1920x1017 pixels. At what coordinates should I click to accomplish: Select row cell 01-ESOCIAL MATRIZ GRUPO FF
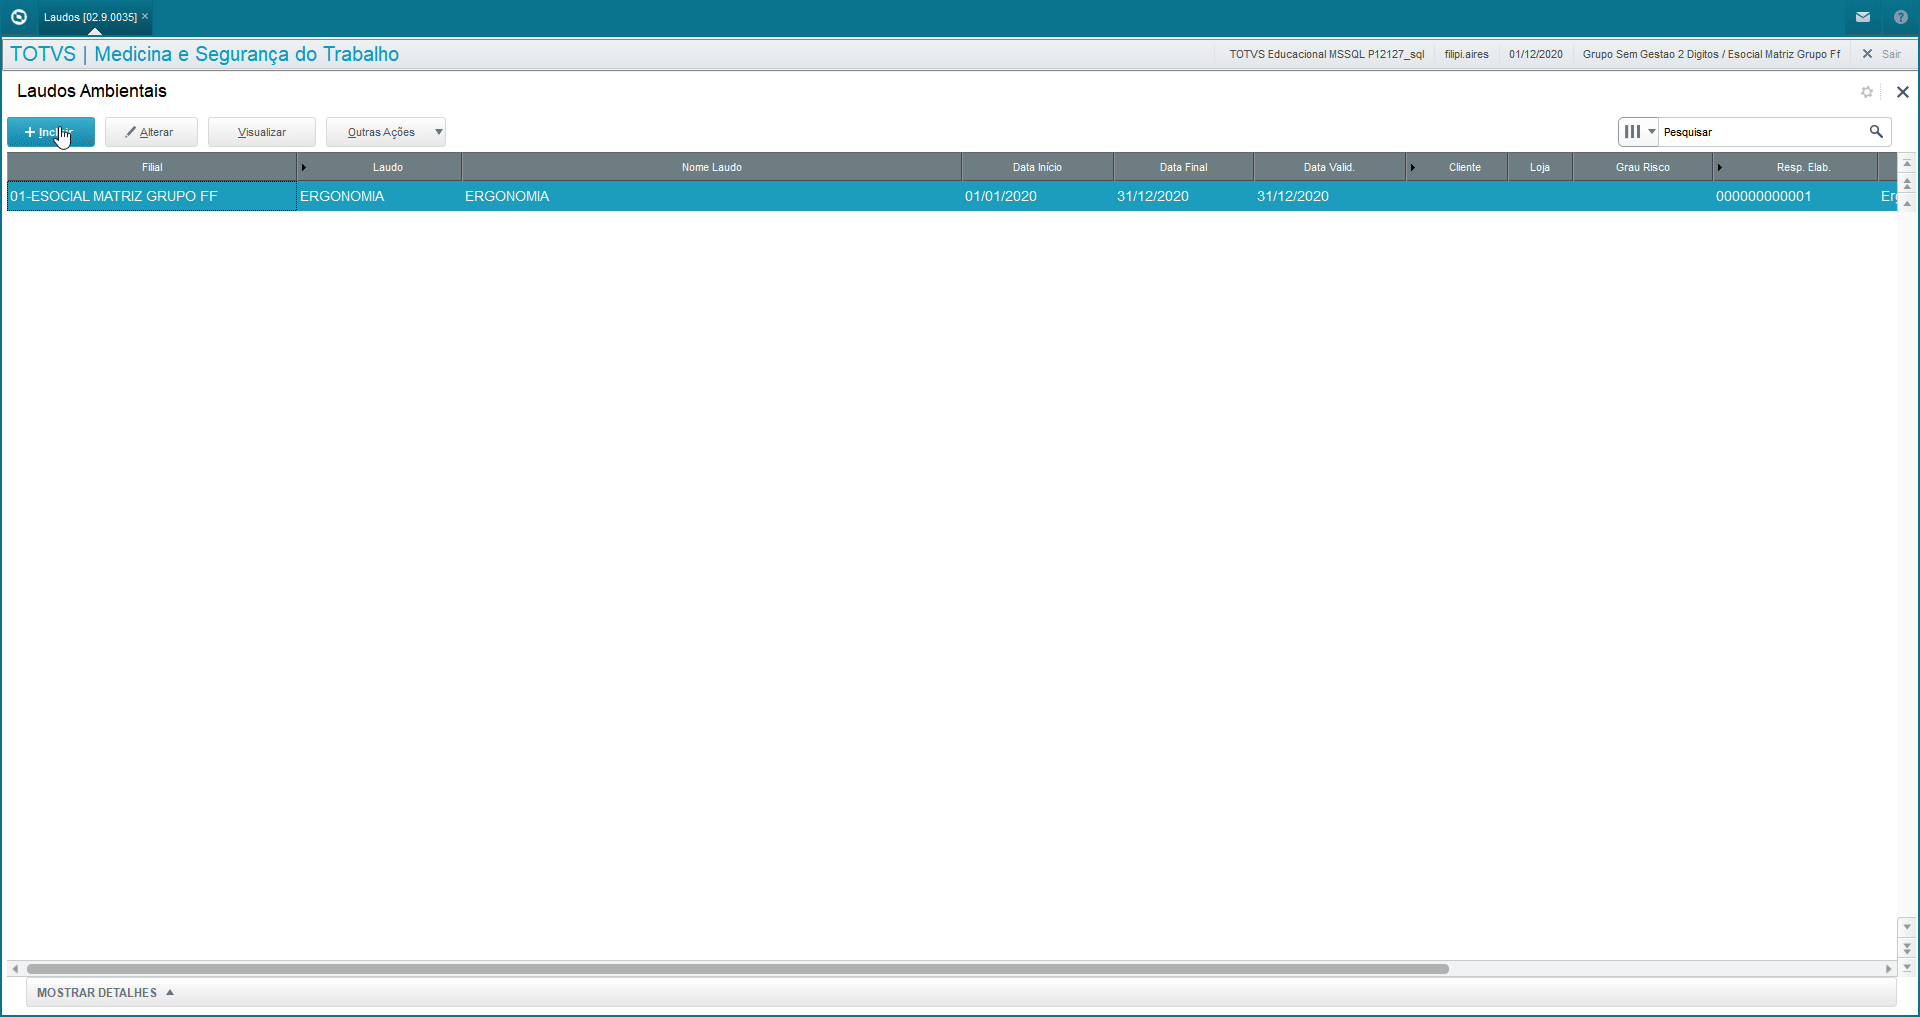pos(152,196)
